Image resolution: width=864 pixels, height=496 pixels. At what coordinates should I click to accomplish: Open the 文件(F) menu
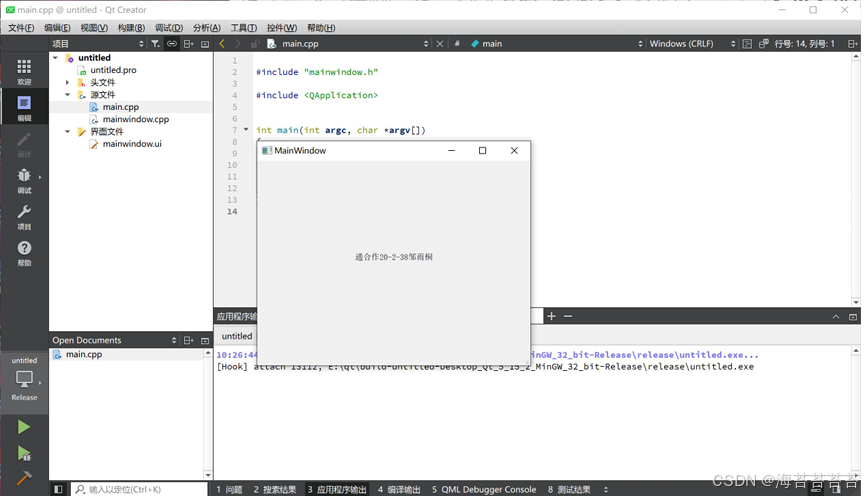point(21,28)
